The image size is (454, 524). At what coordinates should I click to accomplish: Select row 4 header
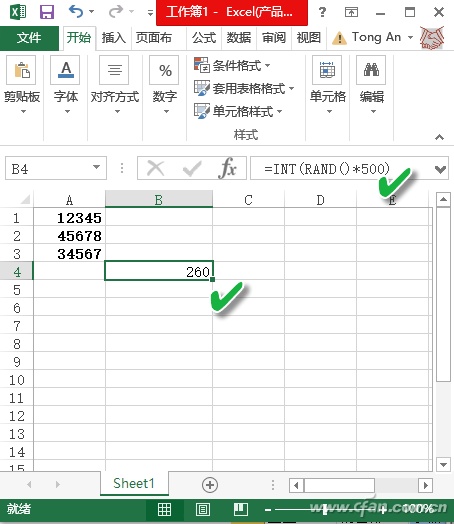[x=16, y=271]
